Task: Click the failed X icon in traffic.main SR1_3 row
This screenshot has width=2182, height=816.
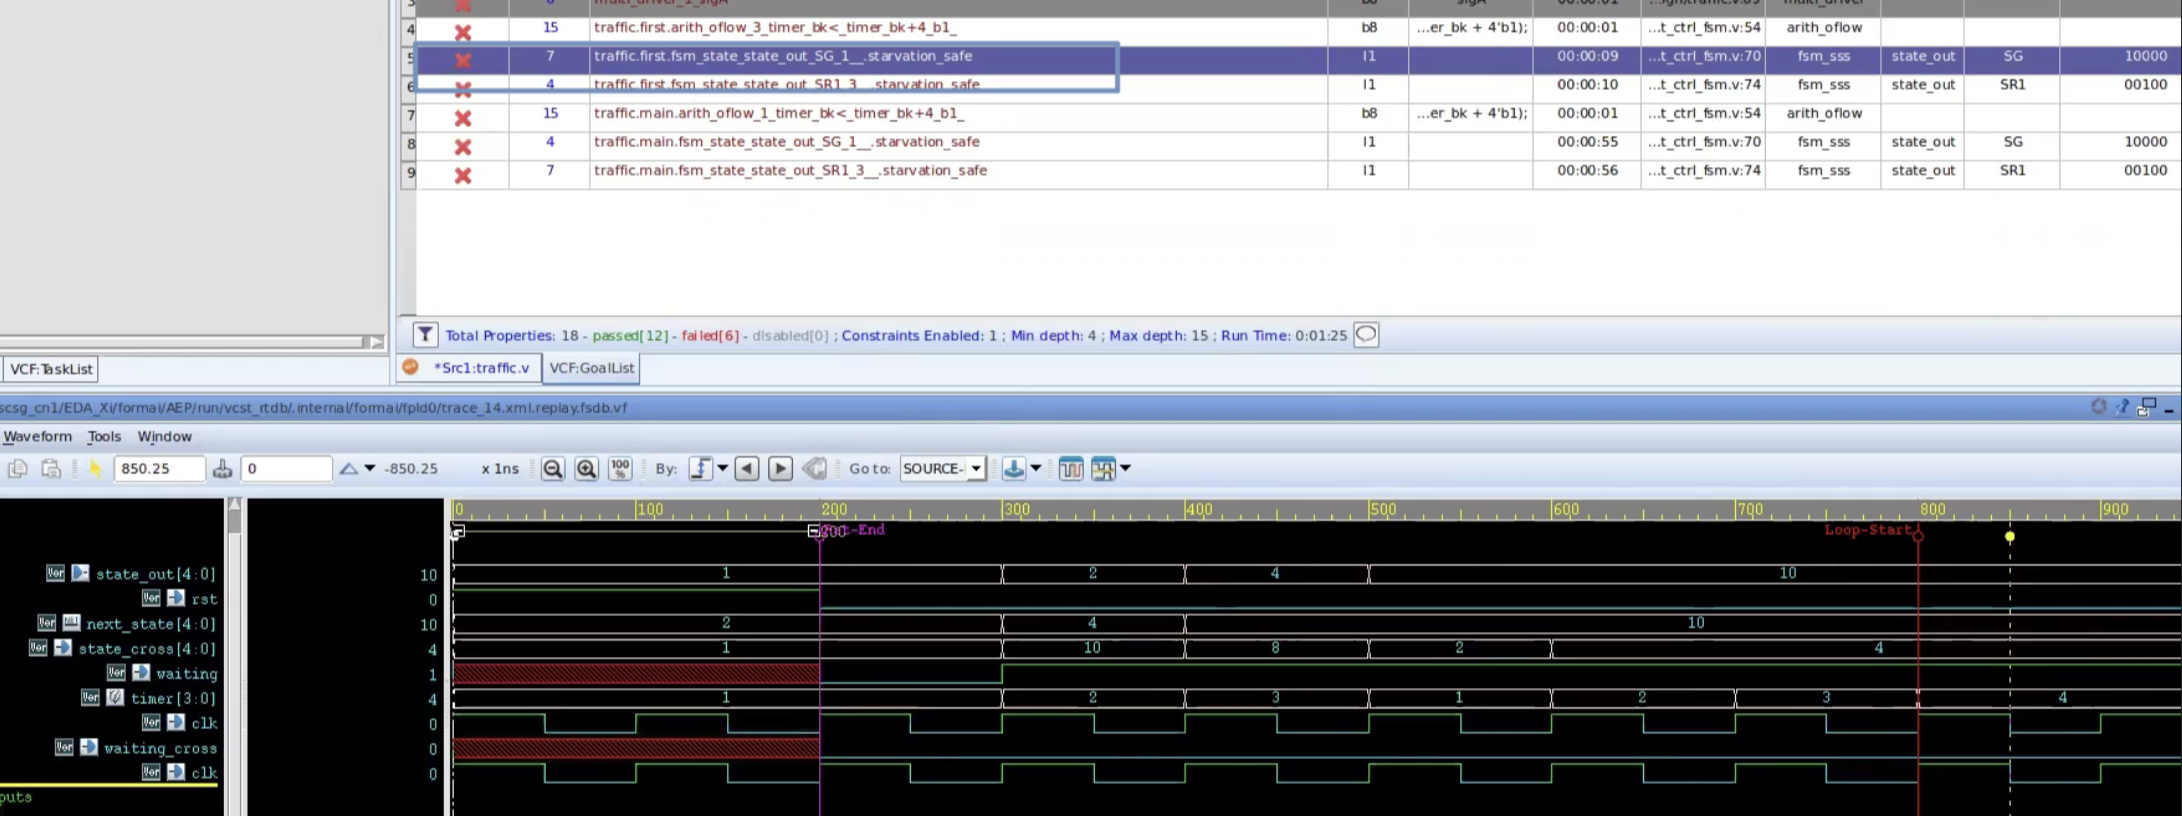Action: coord(462,175)
